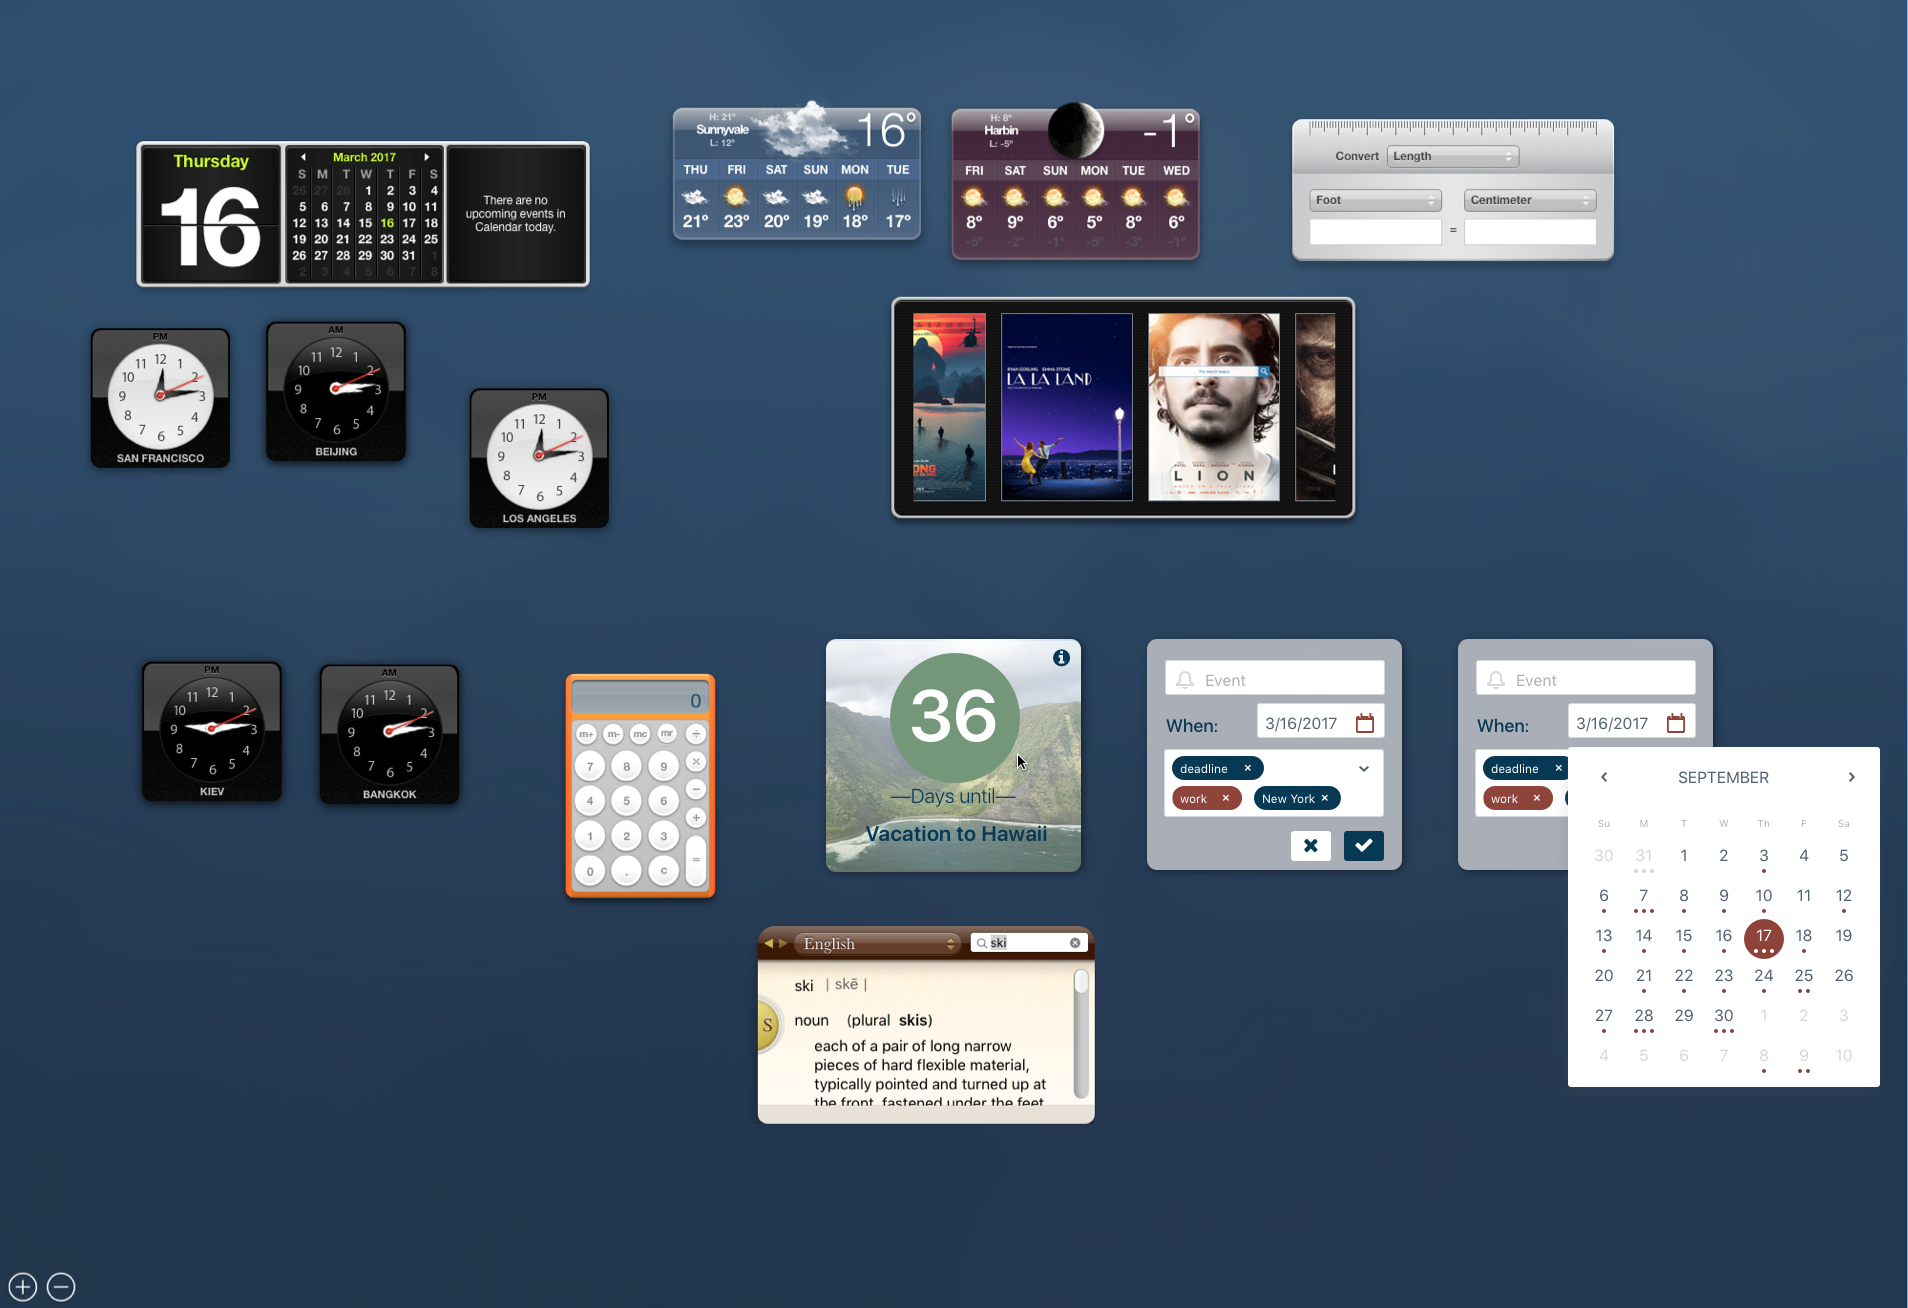Remove deadline tag in second event widget
1908x1308 pixels.
(x=1558, y=768)
